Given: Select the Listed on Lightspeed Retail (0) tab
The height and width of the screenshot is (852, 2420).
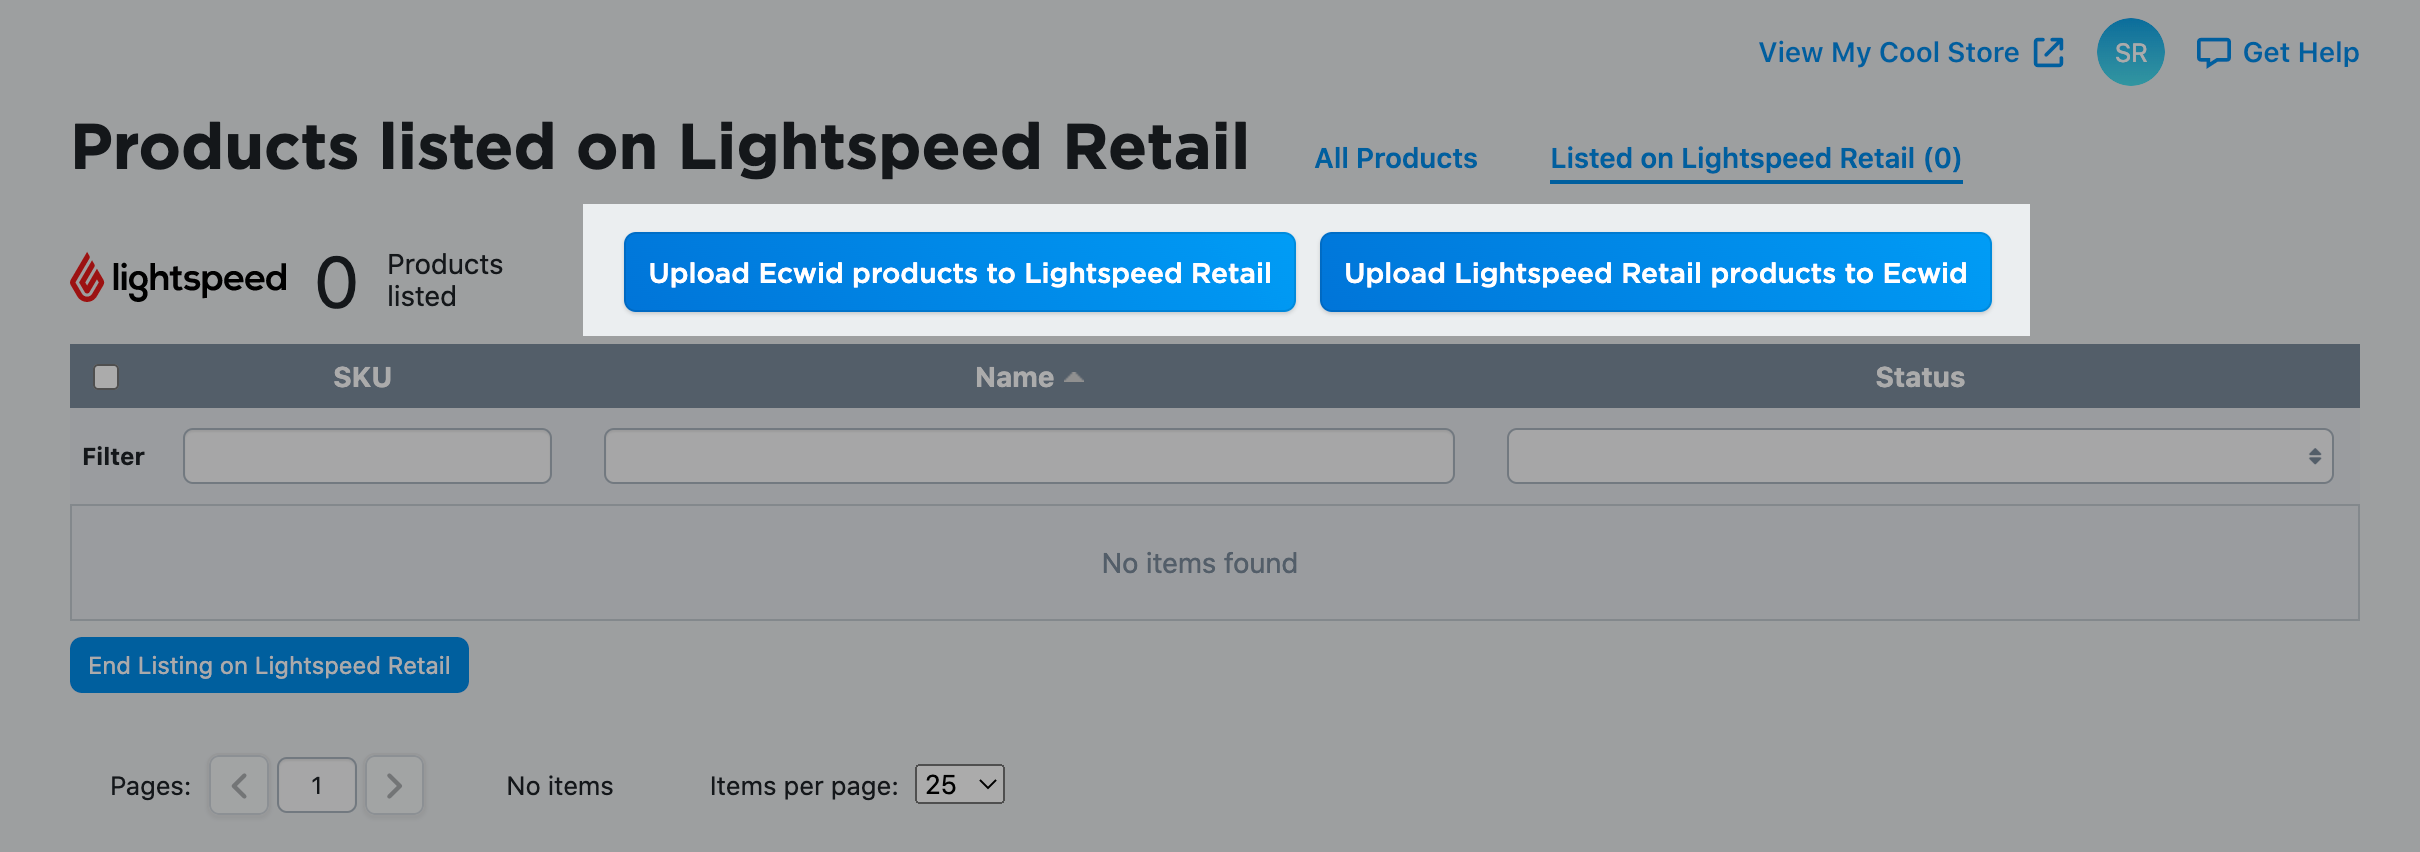Looking at the screenshot, I should 1756,158.
